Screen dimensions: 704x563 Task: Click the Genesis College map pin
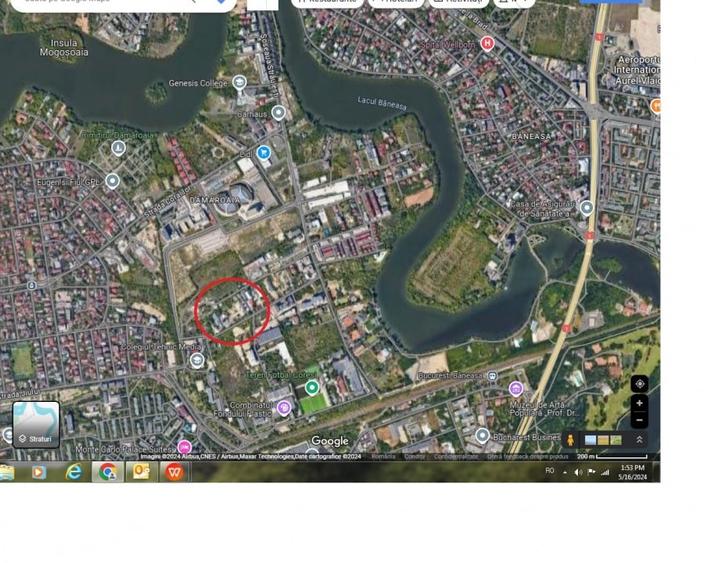[x=240, y=83]
